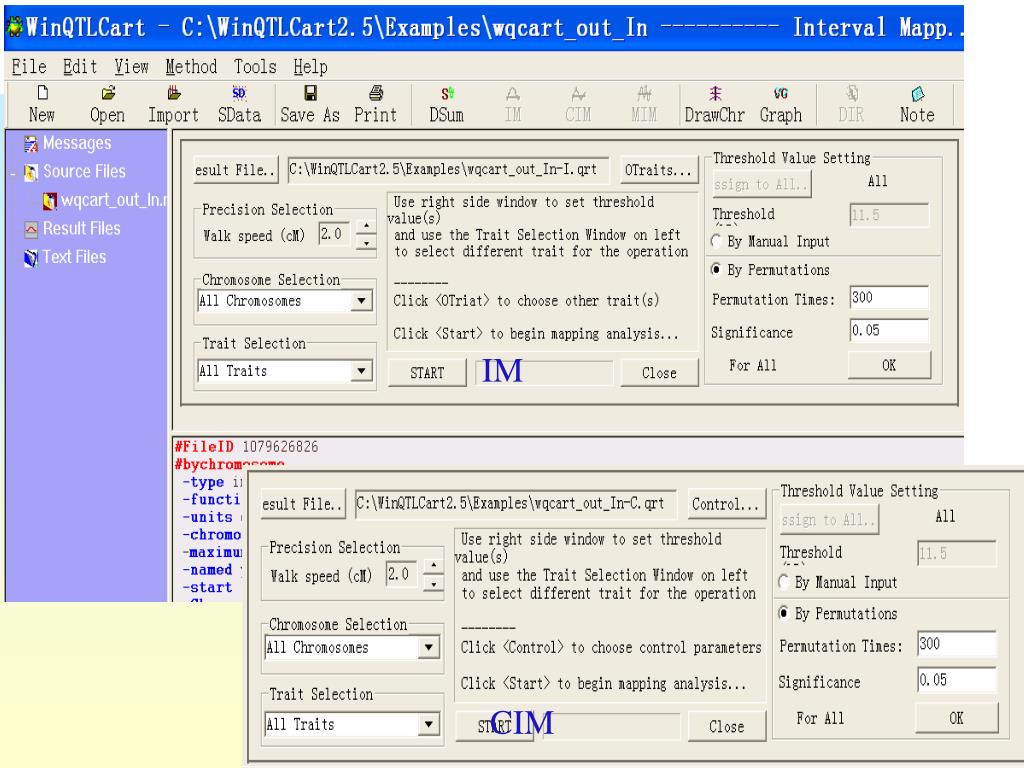Click Result File button in CIM panel

[x=303, y=505]
